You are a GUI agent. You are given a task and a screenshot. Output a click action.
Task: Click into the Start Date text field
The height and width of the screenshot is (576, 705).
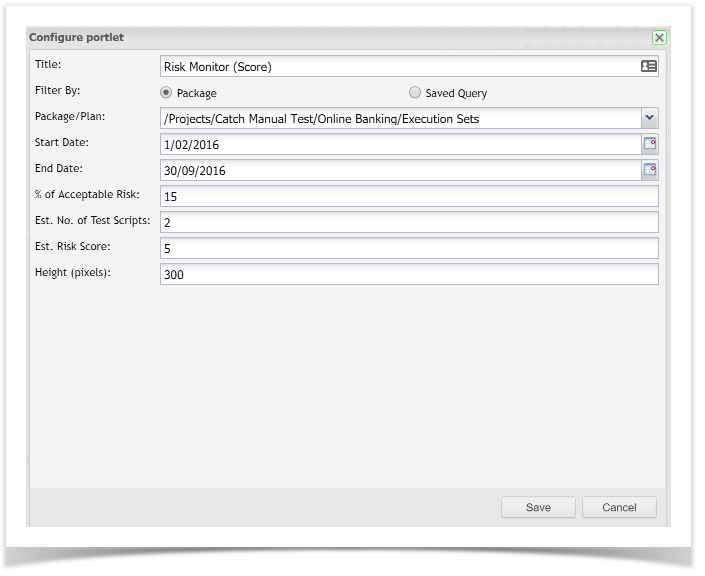(x=400, y=144)
